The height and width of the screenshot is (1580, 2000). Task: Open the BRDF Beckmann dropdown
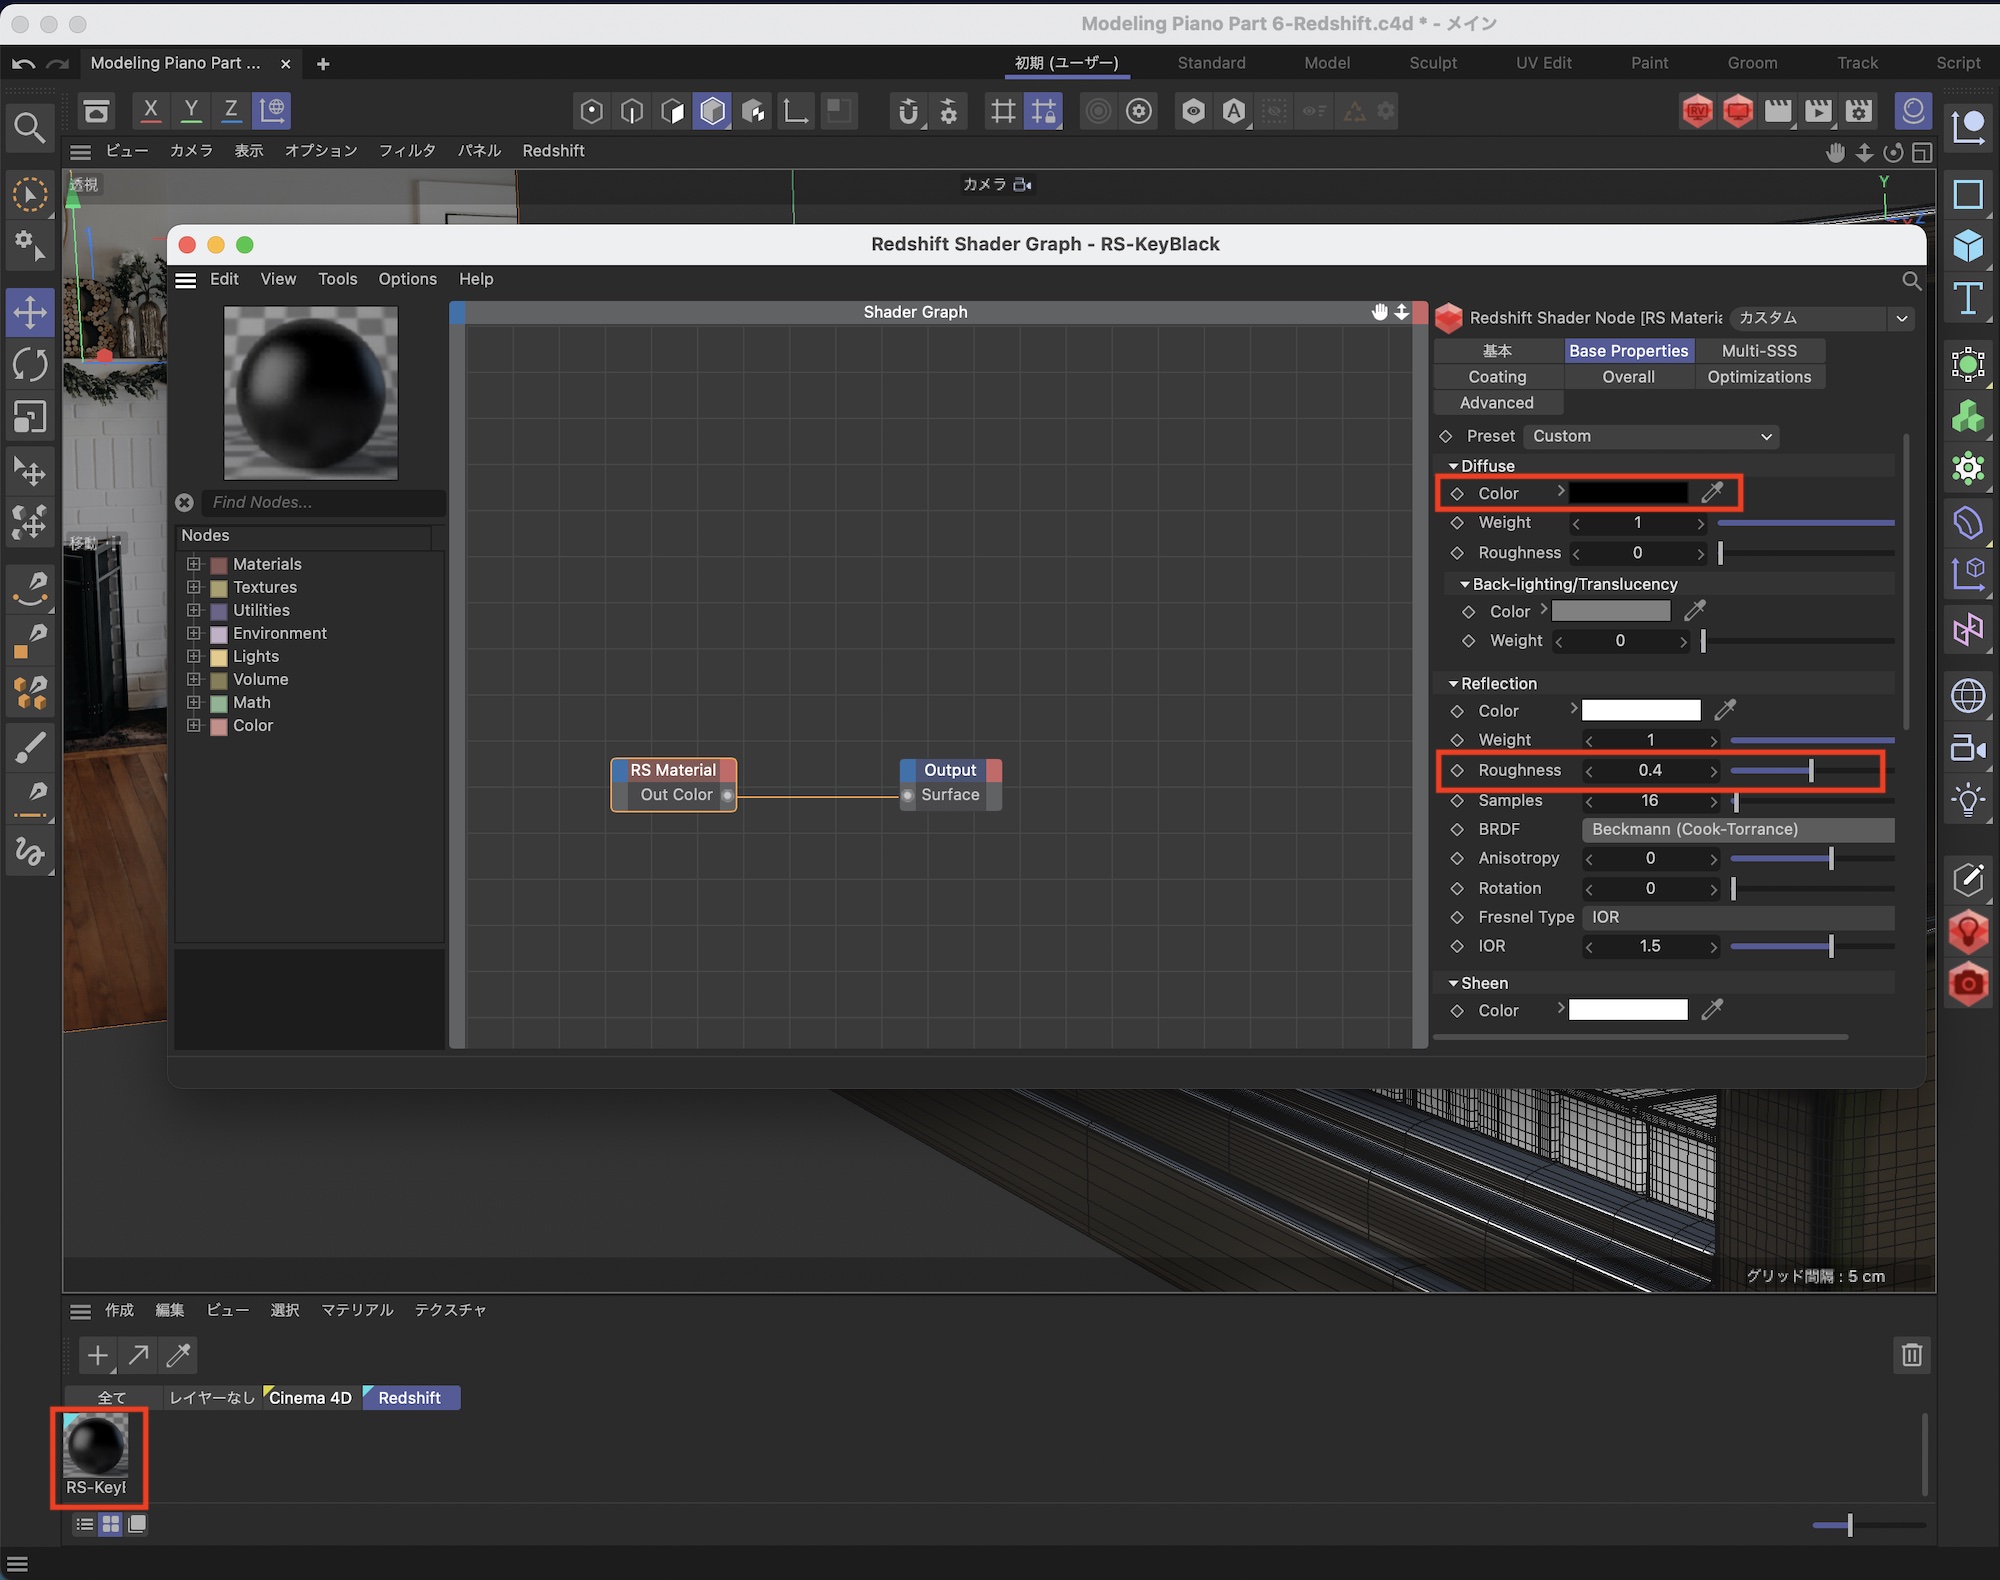[1737, 829]
